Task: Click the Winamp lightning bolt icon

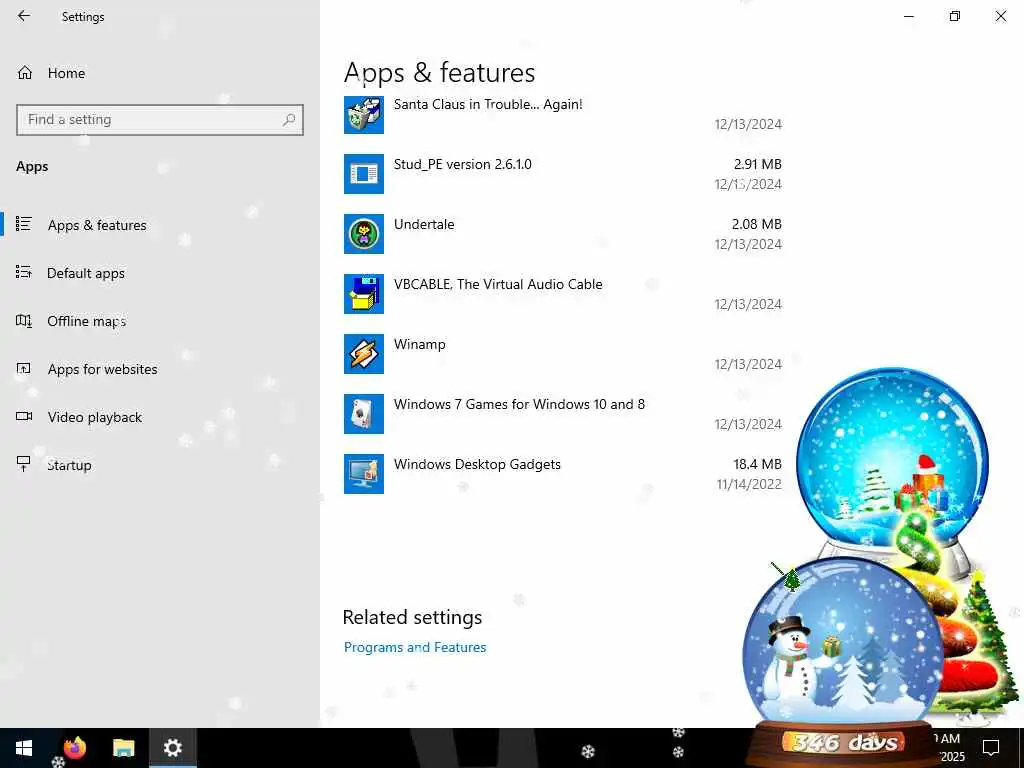Action: (x=364, y=354)
